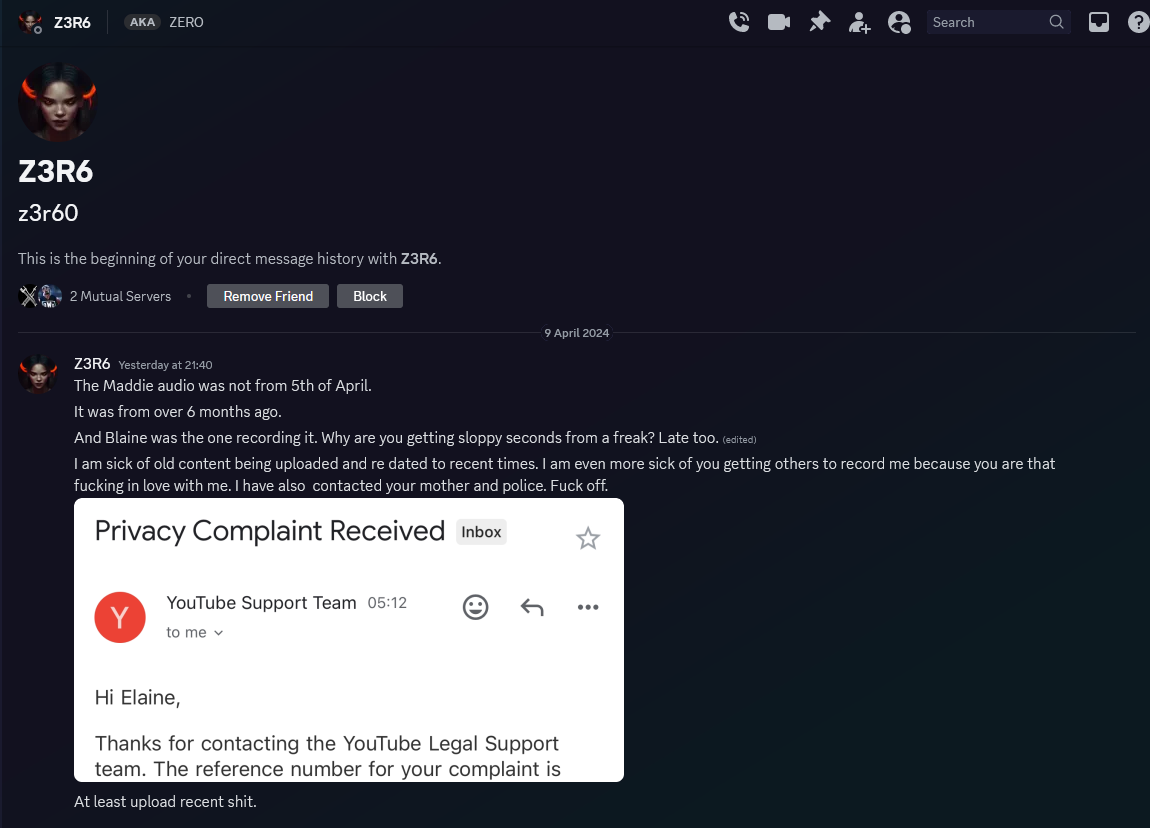The height and width of the screenshot is (828, 1150).
Task: Click the star icon in the email image
Action: point(587,539)
